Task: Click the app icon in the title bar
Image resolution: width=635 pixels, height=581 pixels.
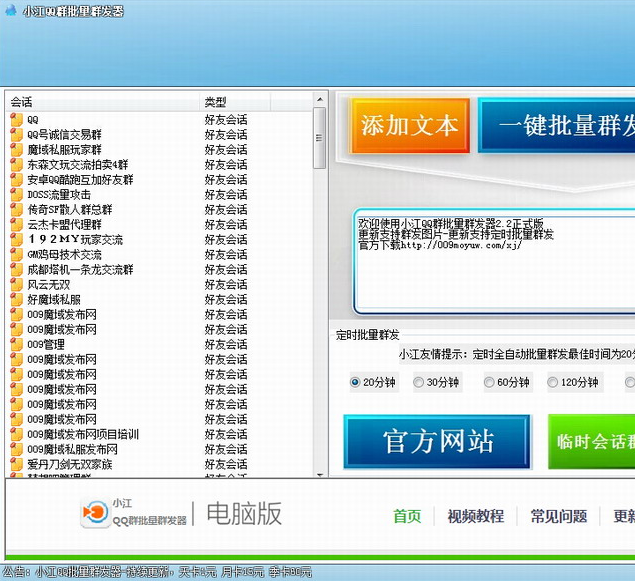Action: coord(11,10)
